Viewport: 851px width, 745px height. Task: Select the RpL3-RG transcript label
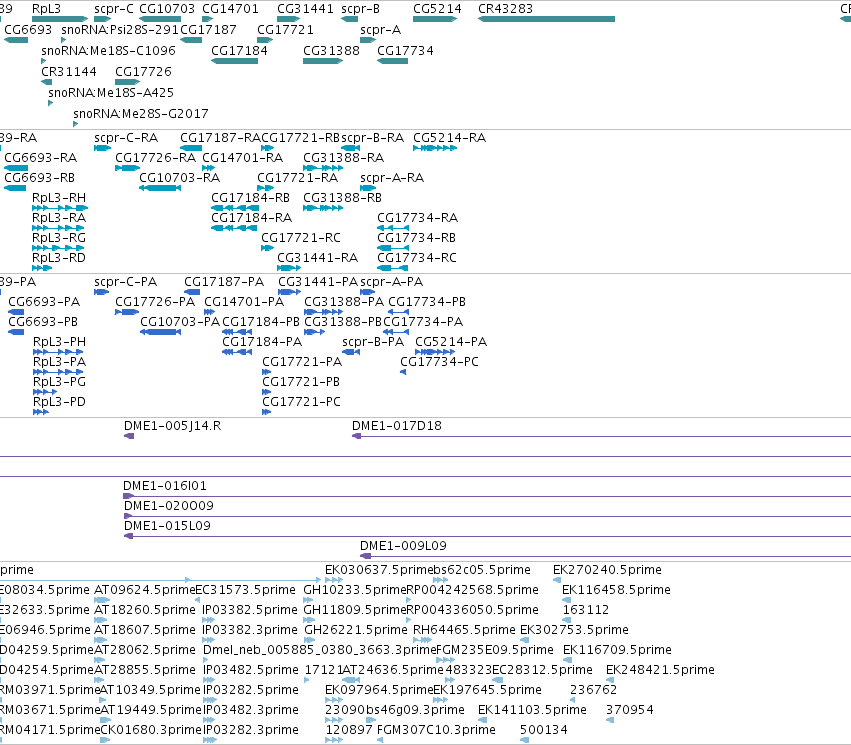pyautogui.click(x=59, y=238)
